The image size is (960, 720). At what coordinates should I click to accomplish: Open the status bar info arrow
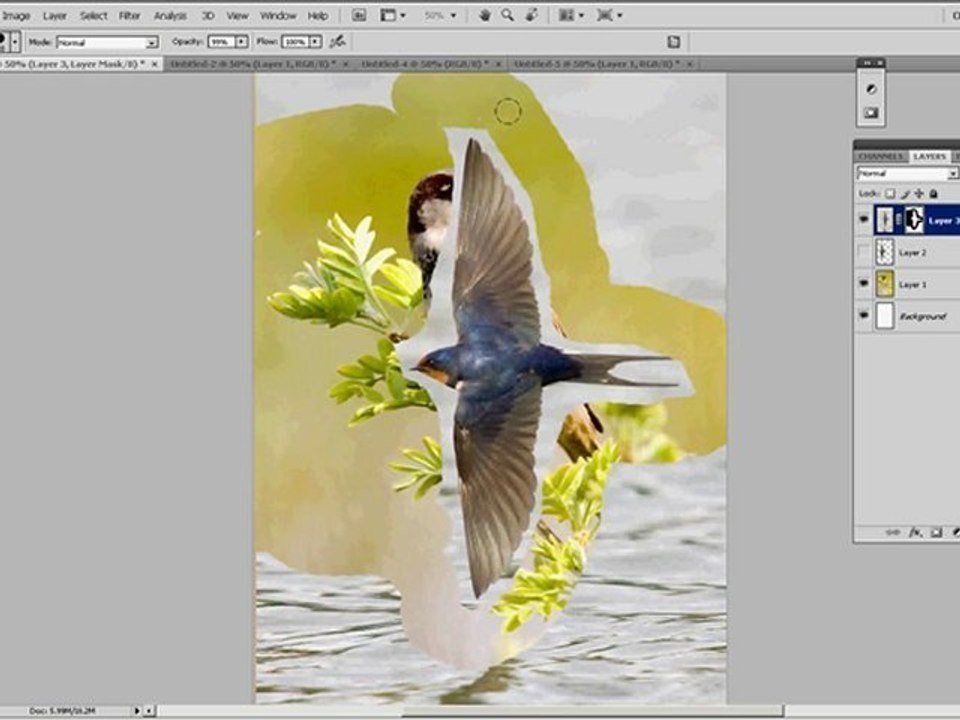[x=137, y=711]
